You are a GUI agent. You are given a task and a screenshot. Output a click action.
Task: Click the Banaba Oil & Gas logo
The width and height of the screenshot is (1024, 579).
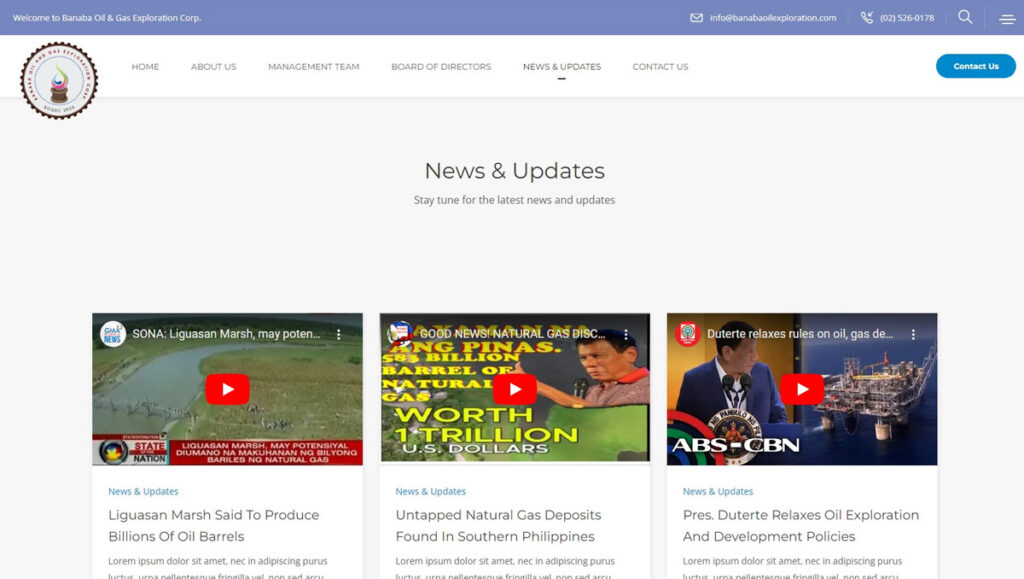[x=59, y=81]
